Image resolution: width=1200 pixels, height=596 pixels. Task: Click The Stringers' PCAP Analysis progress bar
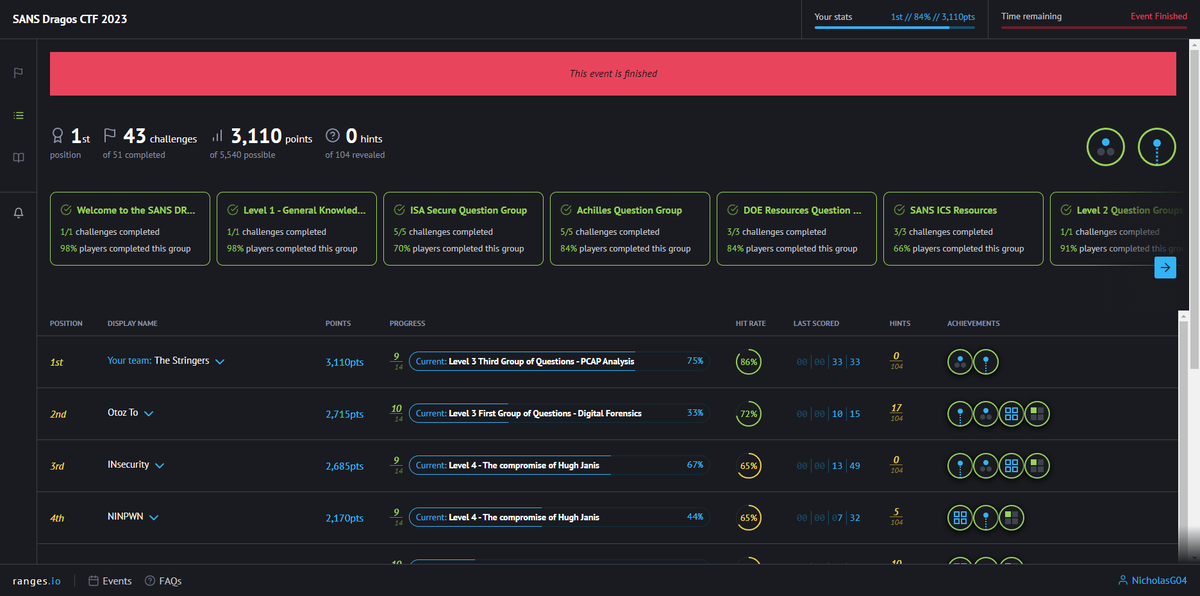(x=559, y=361)
